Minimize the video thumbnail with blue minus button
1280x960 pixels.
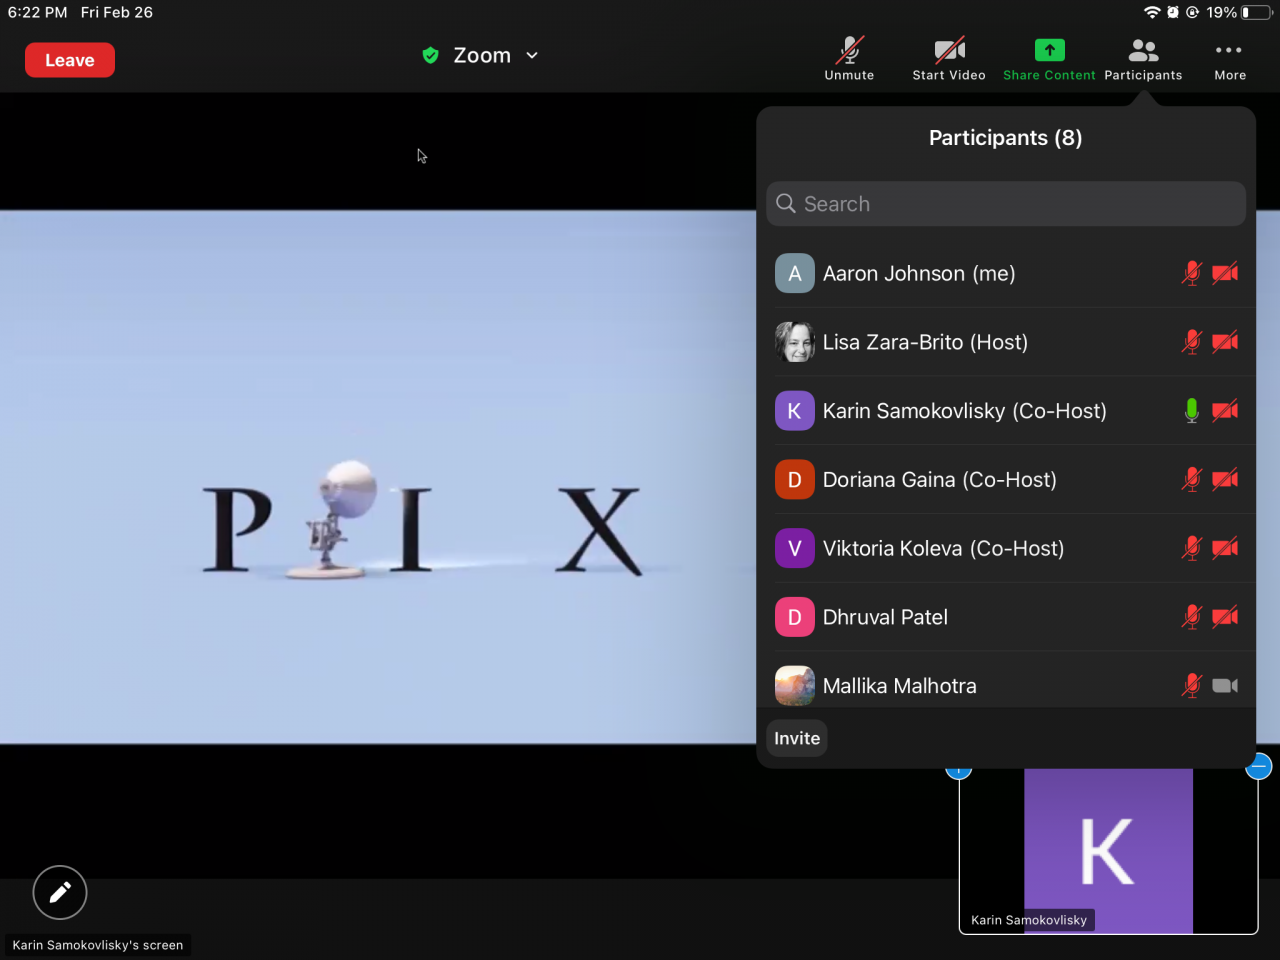coord(1259,766)
